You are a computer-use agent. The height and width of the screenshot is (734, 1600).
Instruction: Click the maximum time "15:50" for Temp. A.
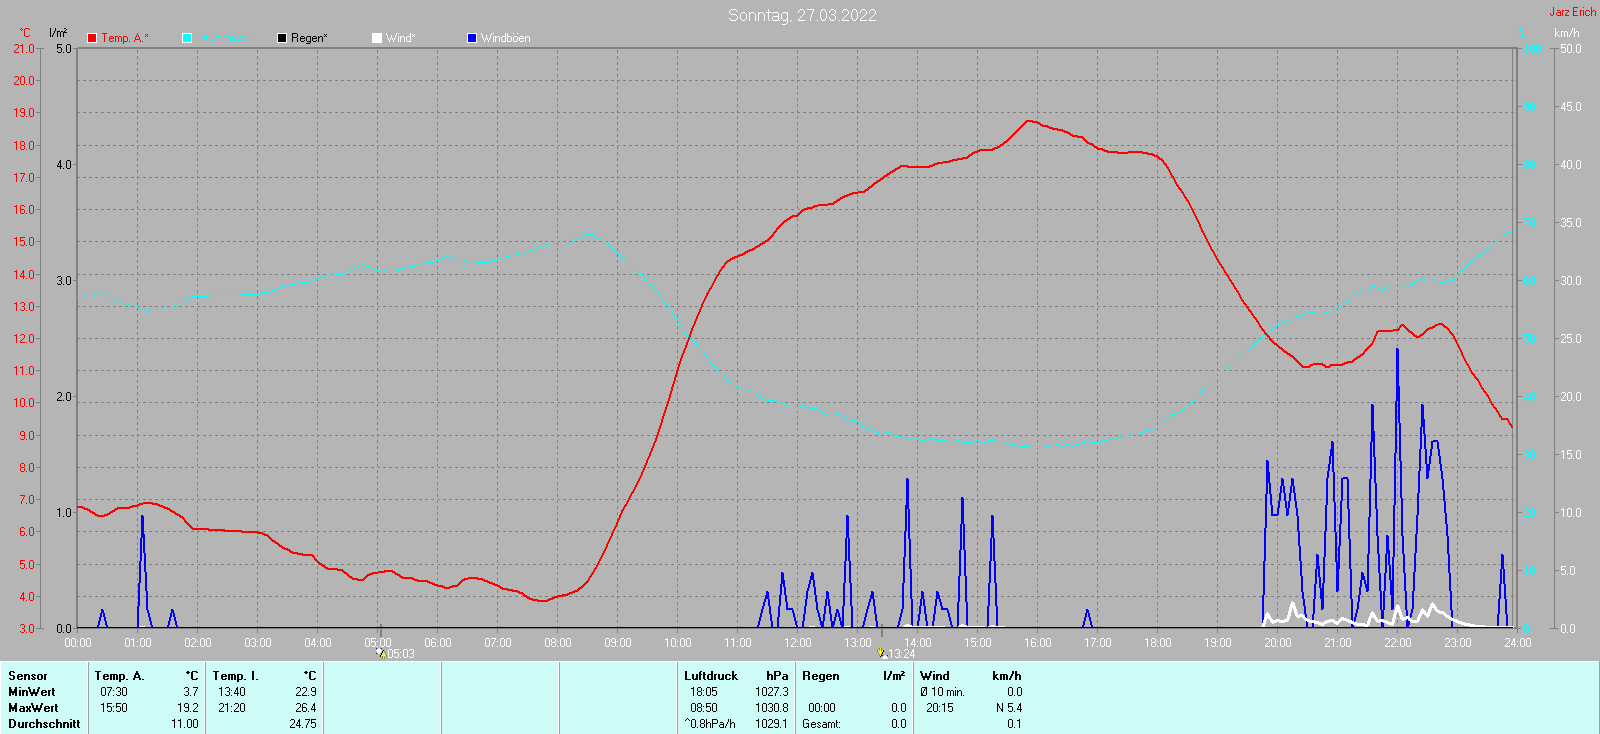coord(114,708)
